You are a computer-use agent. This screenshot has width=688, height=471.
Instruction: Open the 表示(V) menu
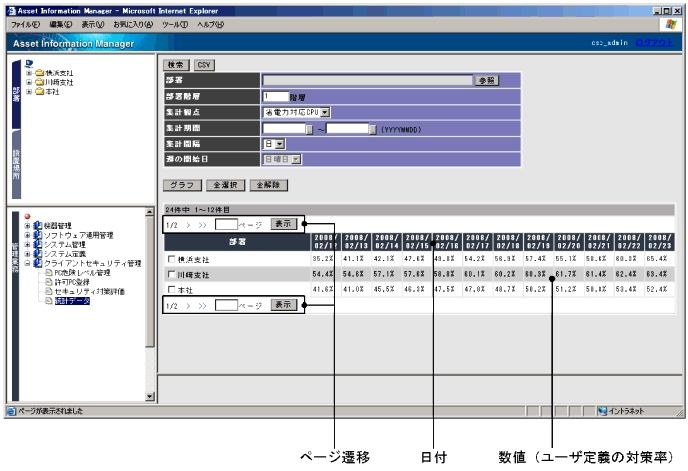click(x=92, y=22)
